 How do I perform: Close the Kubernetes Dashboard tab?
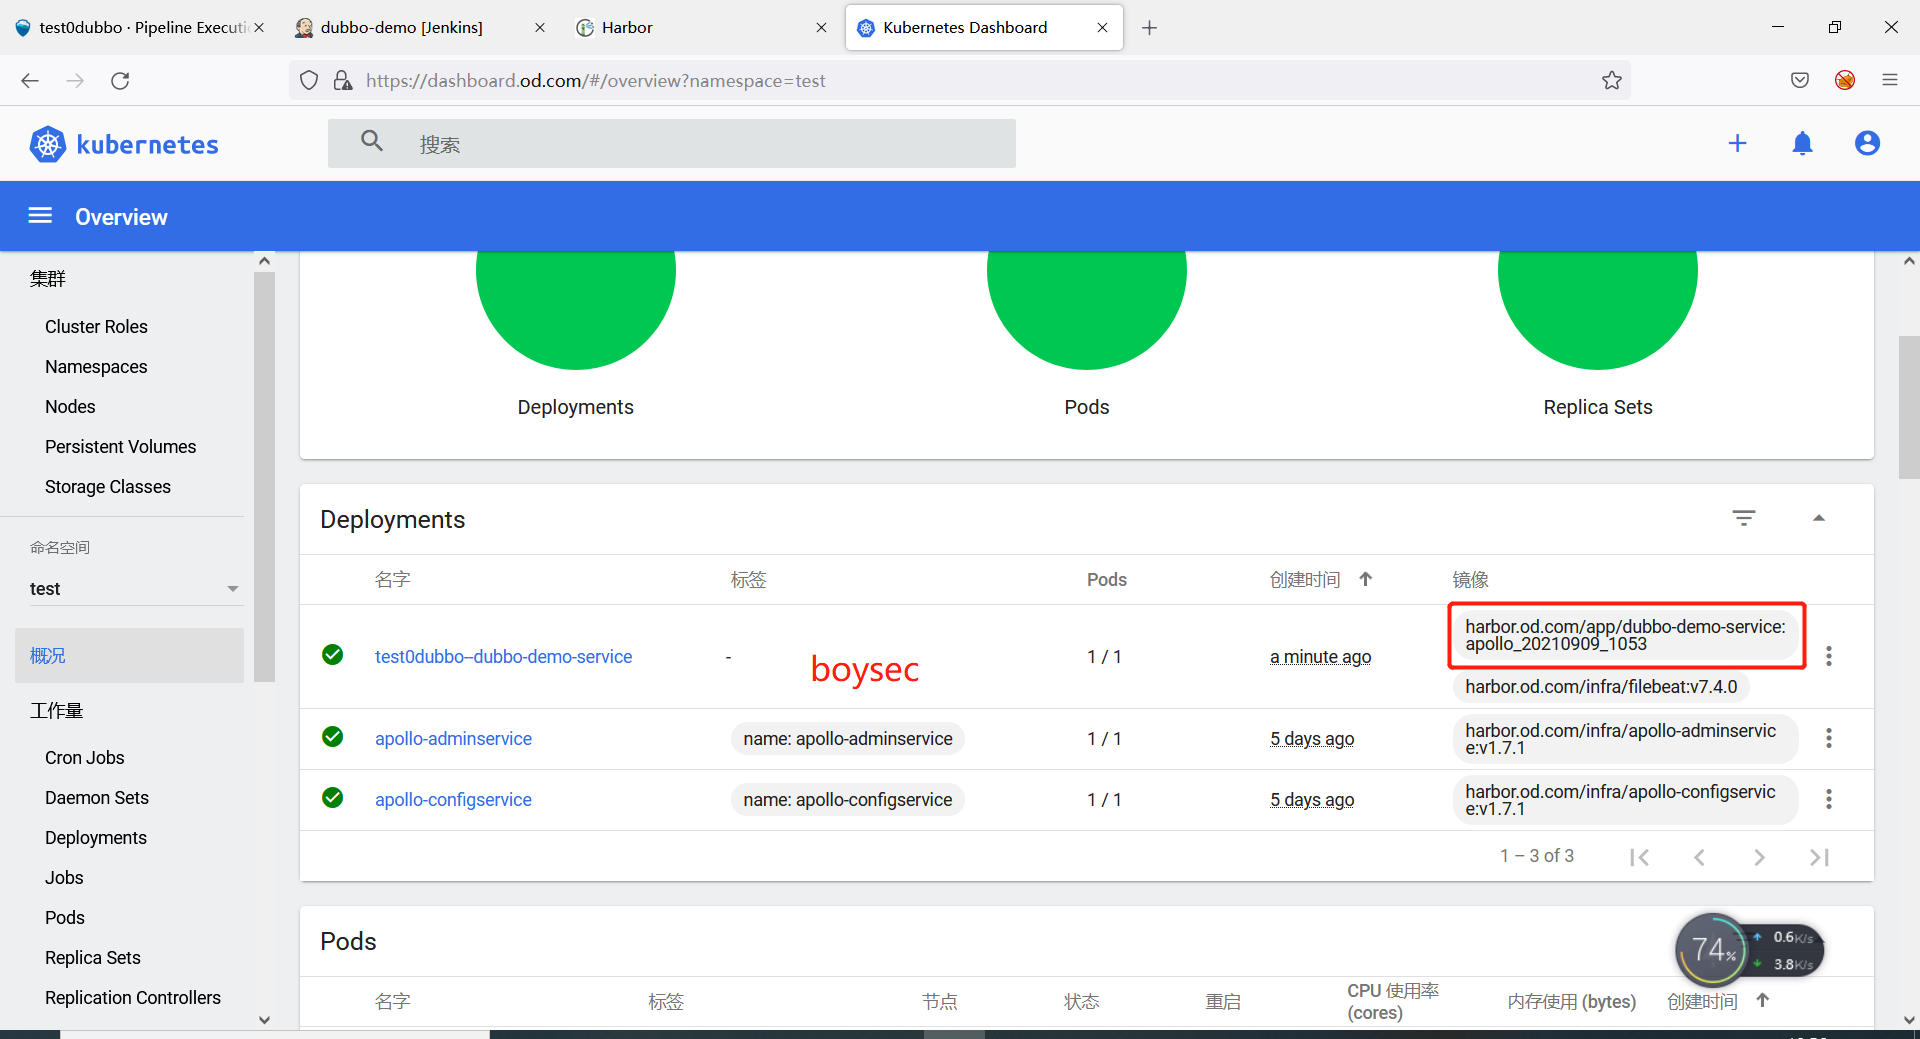point(1103,28)
